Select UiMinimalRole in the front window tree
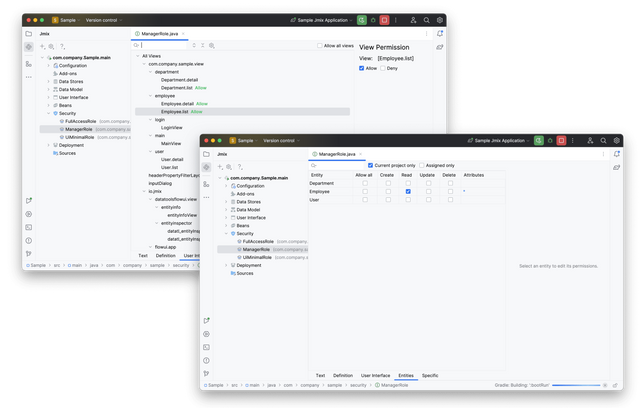Image resolution: width=640 pixels, height=408 pixels. [x=257, y=257]
